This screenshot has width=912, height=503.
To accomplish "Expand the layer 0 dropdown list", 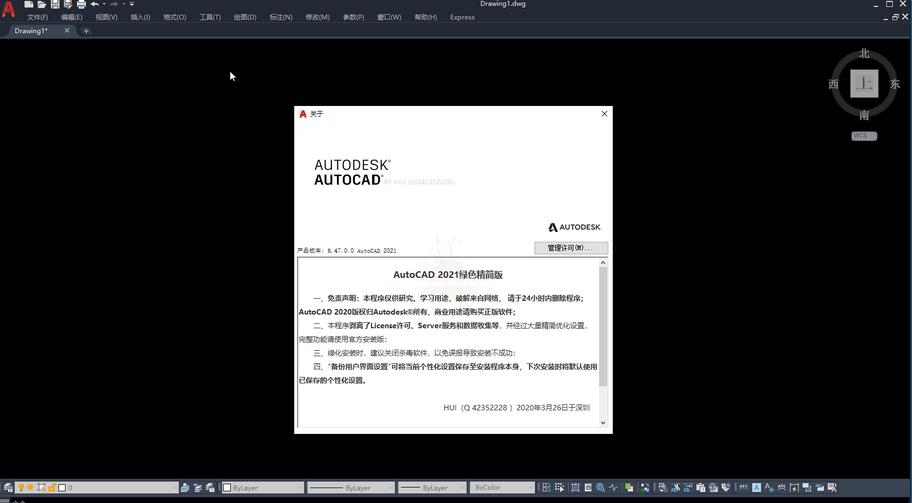I will click(x=172, y=488).
